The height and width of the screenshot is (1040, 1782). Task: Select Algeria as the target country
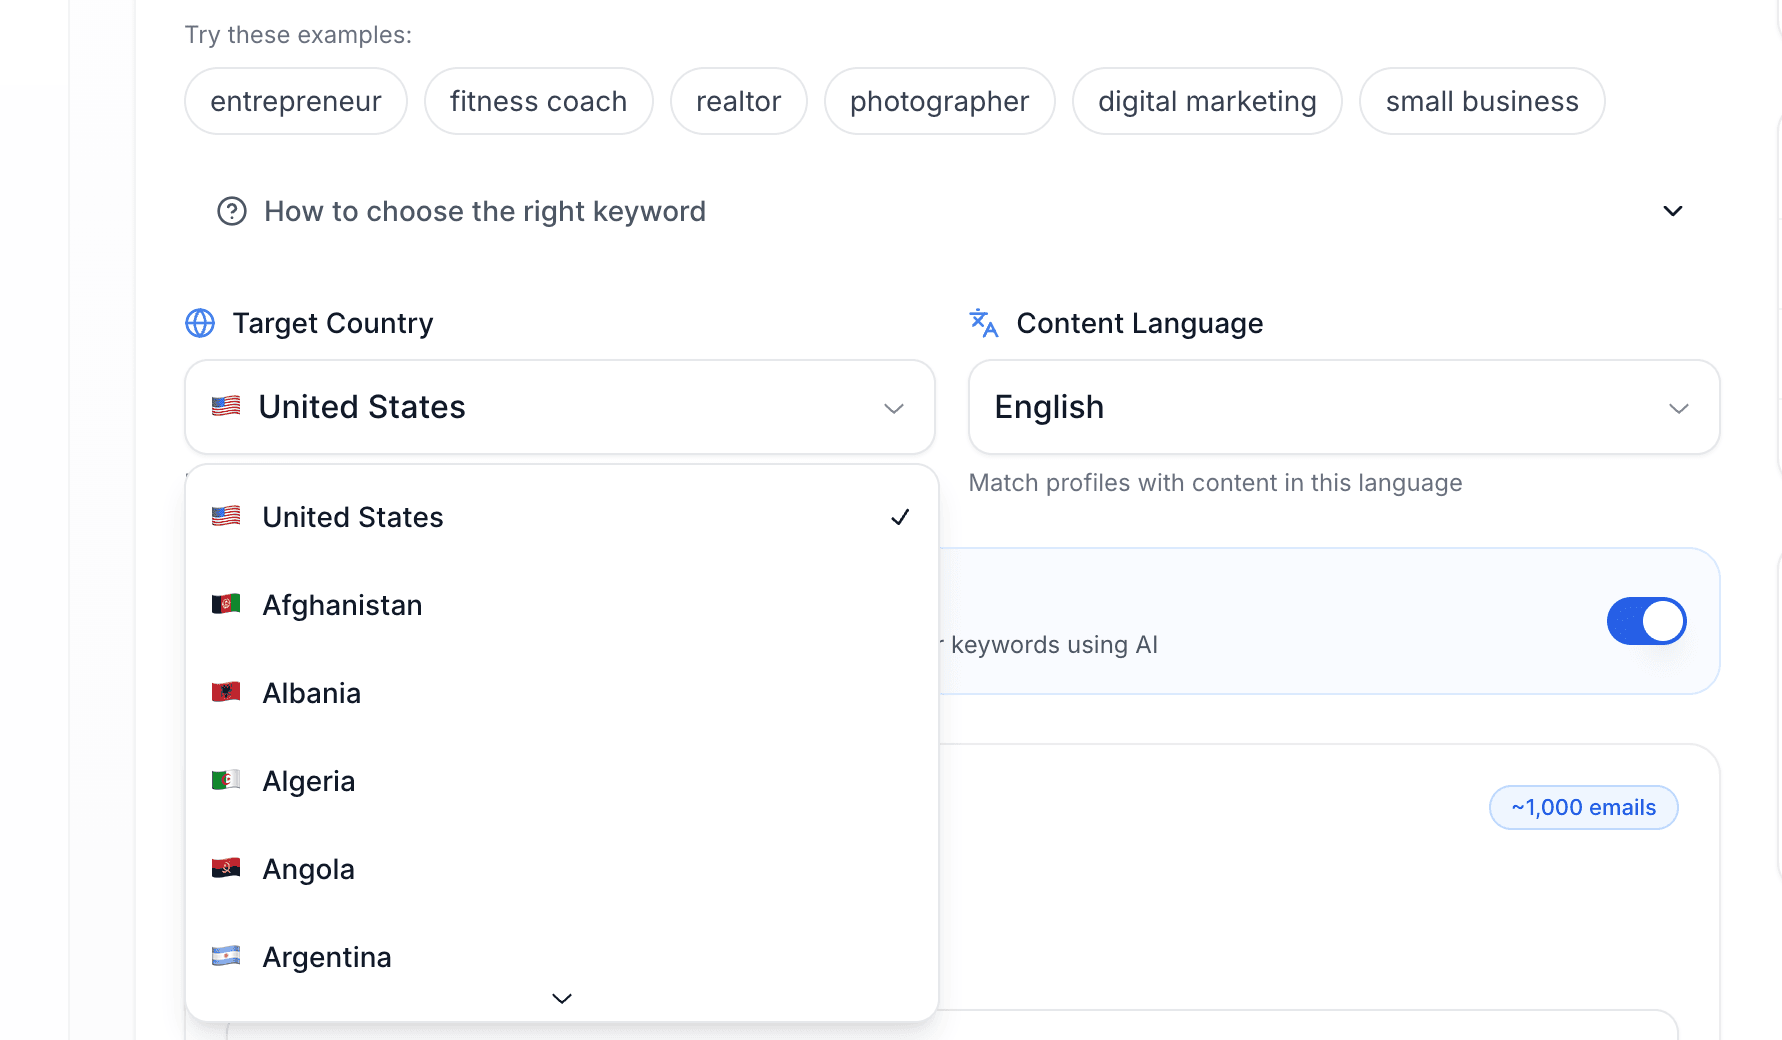(308, 781)
